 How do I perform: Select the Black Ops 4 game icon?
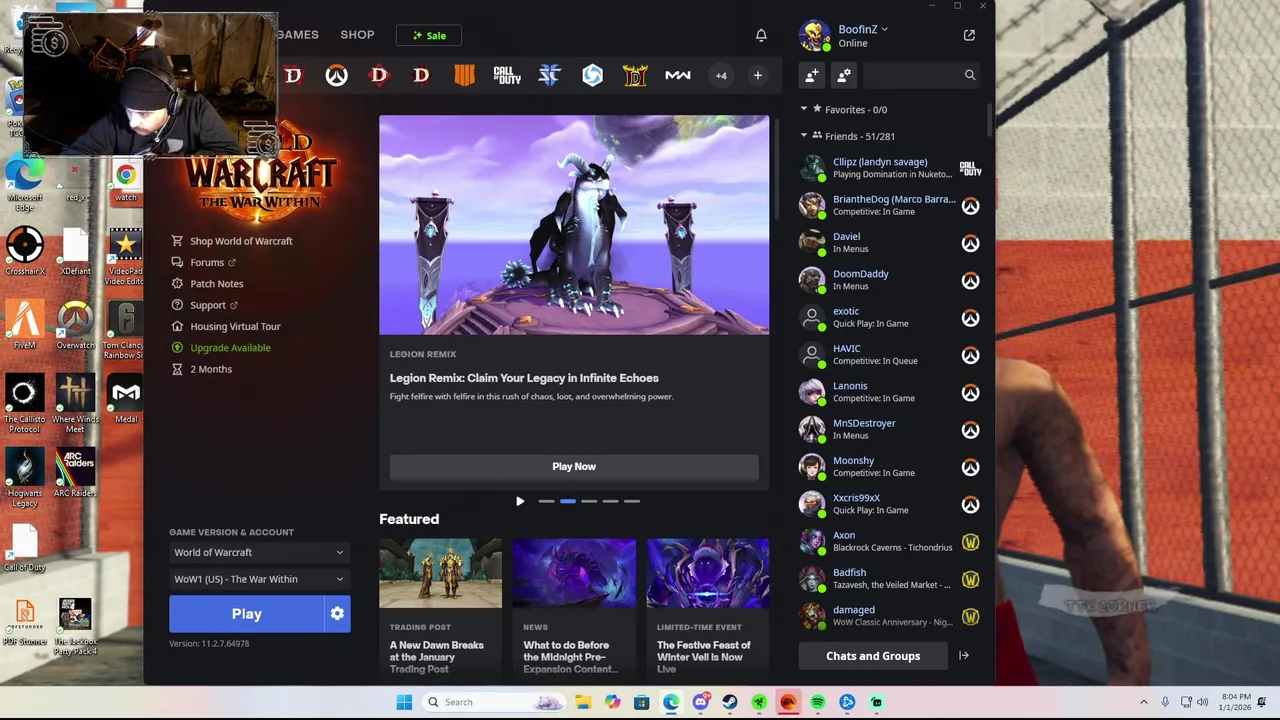pos(464,75)
